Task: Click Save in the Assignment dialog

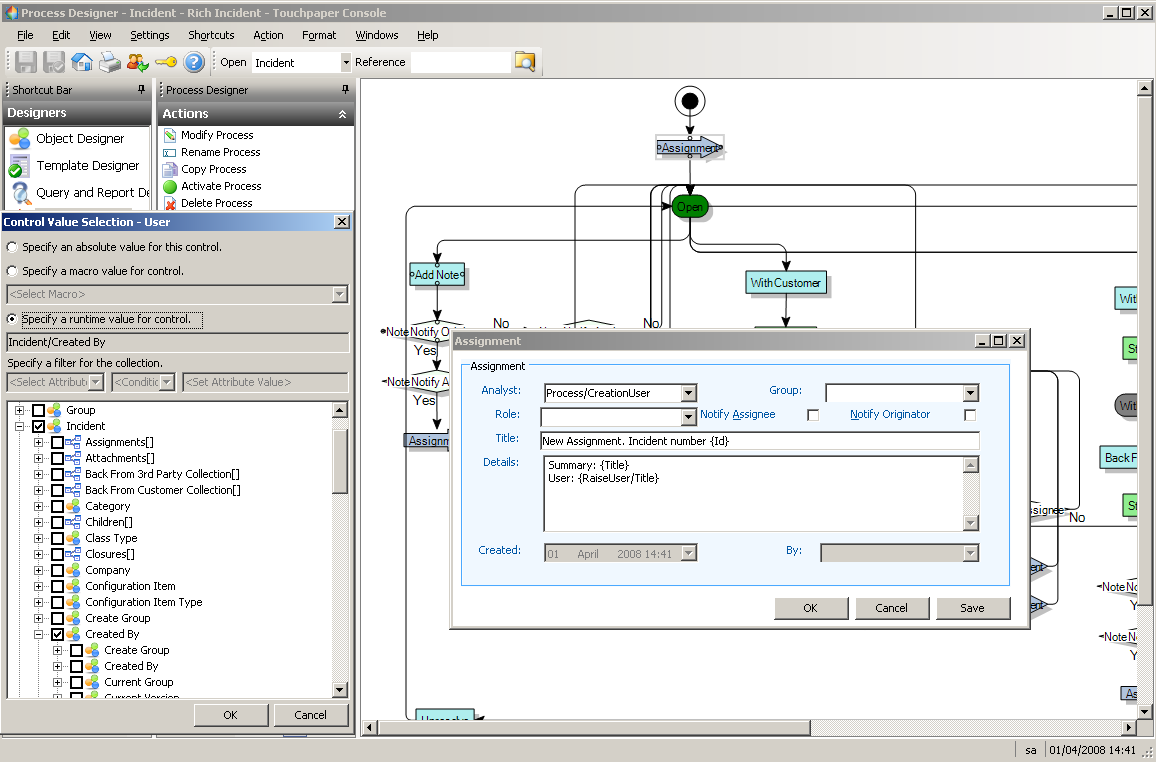Action: pos(972,608)
